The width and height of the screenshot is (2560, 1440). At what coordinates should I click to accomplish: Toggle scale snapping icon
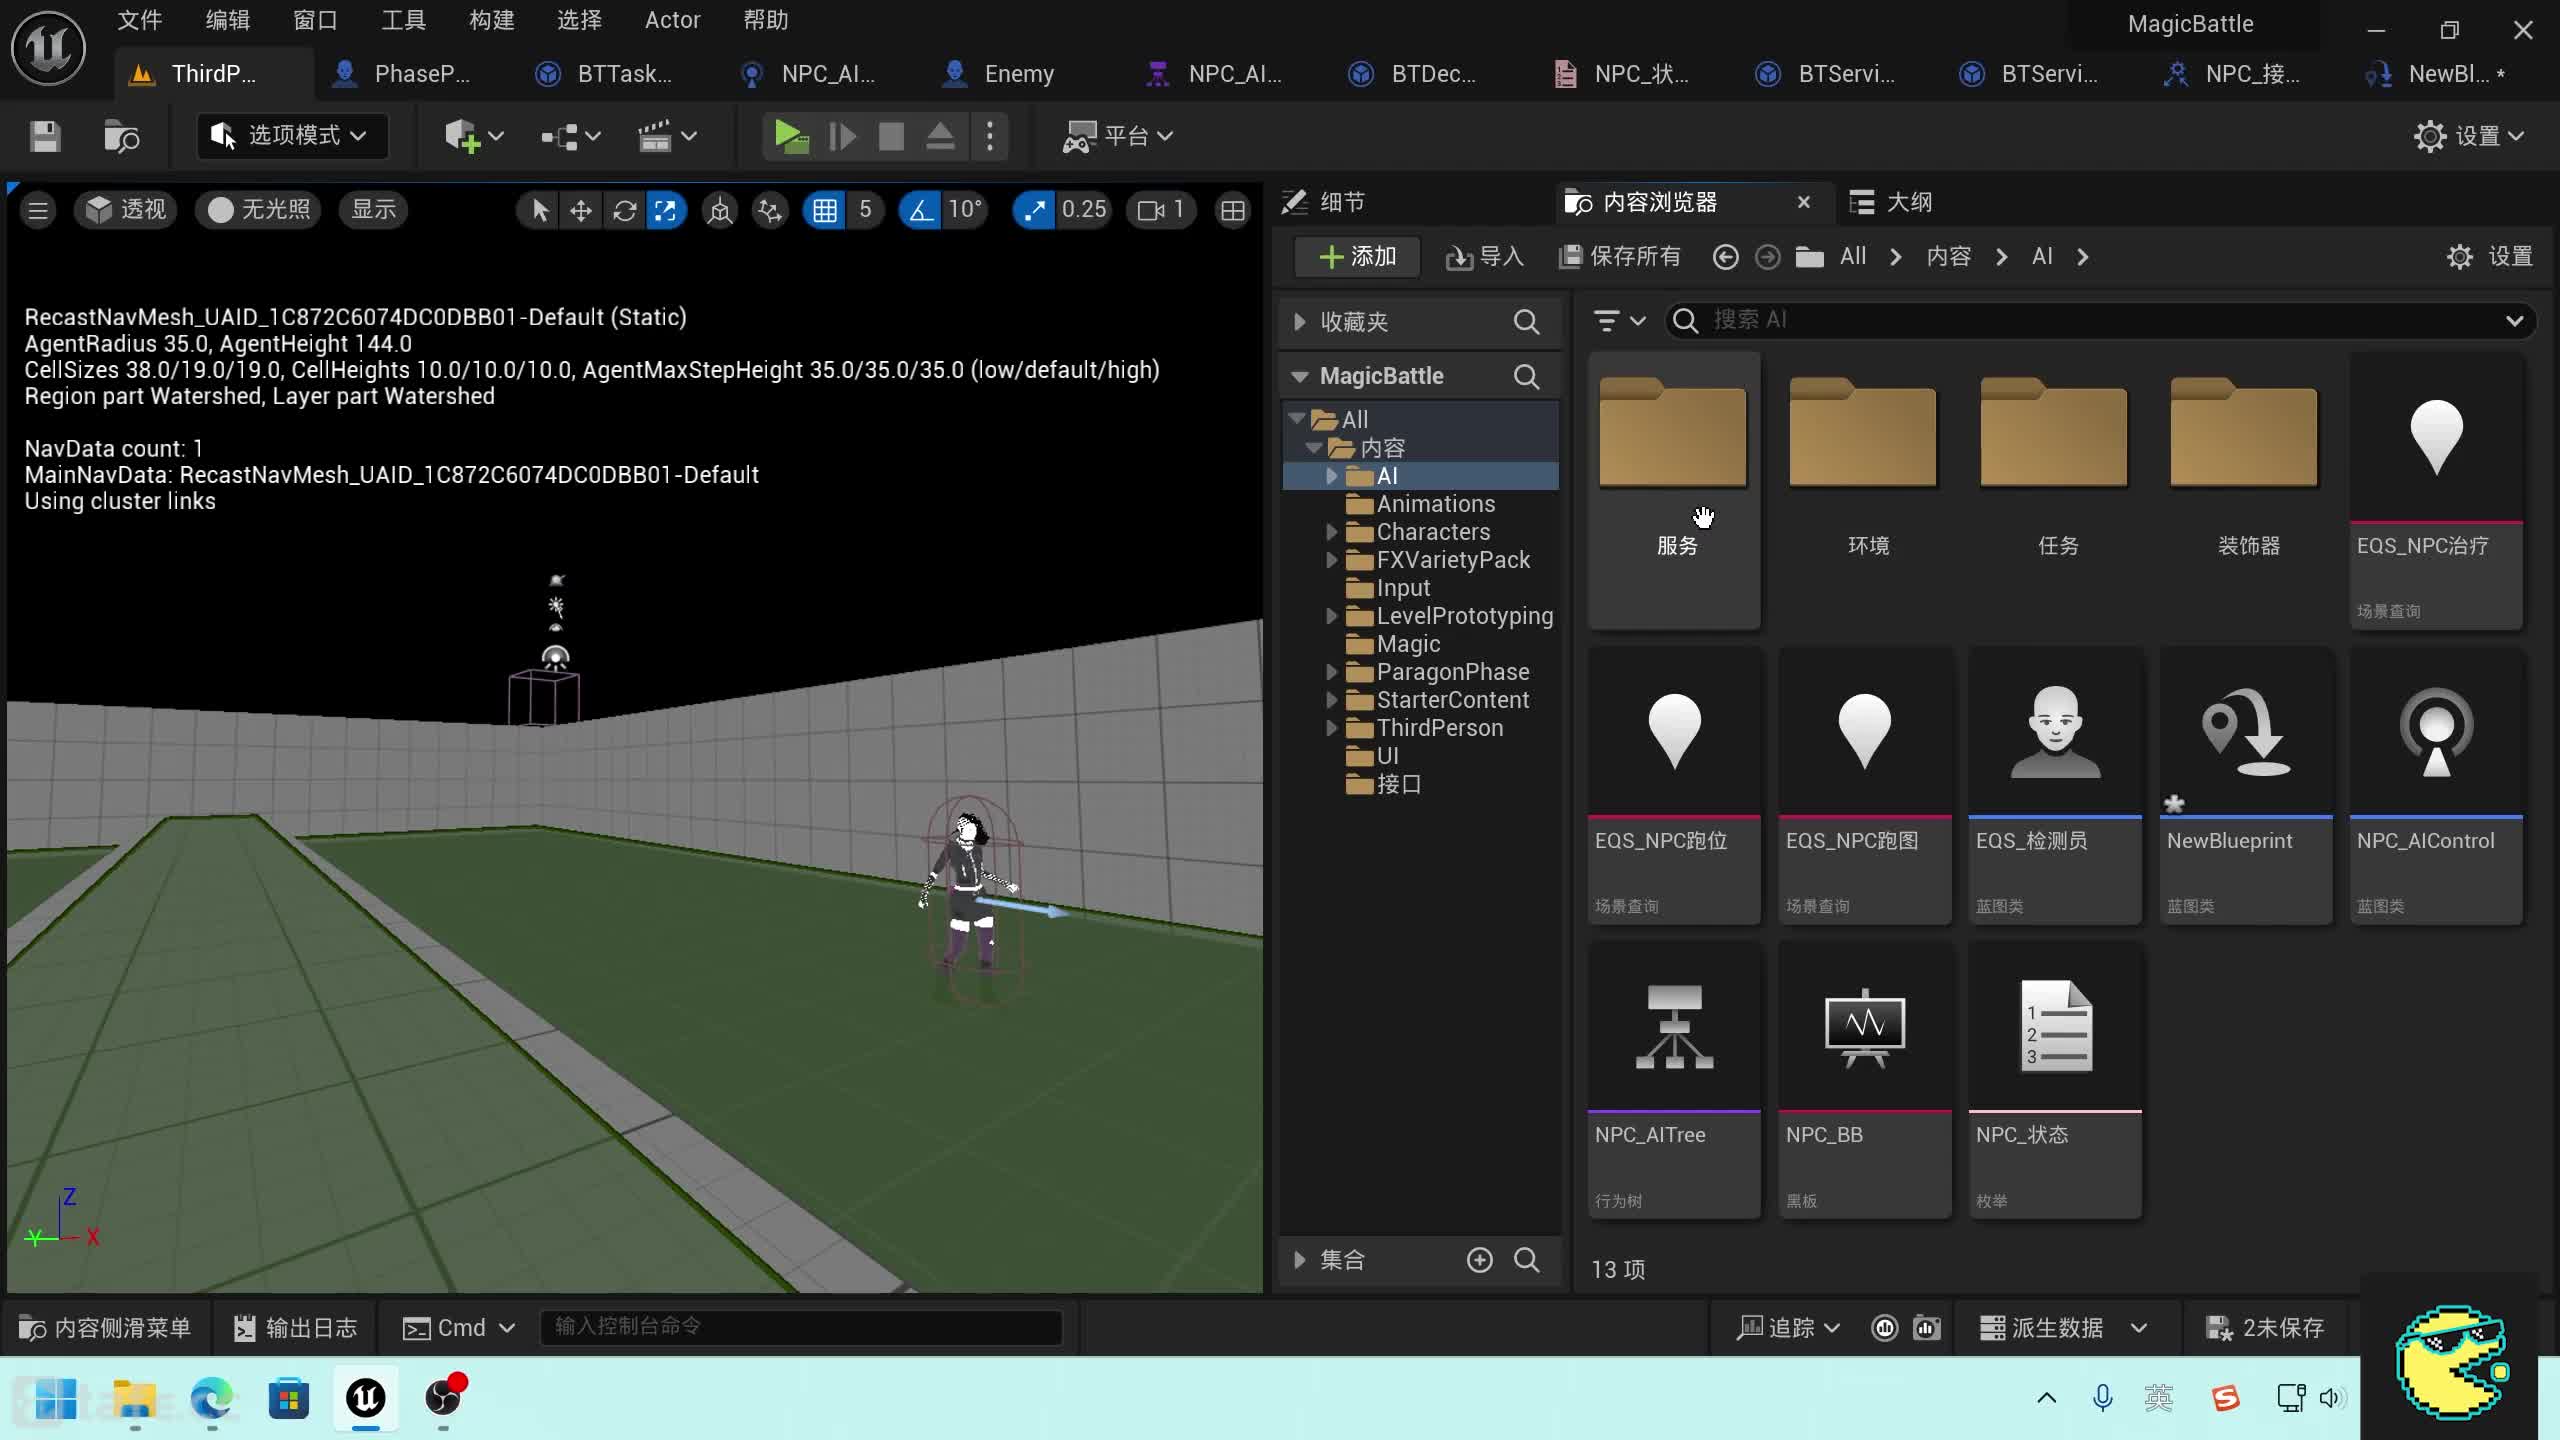(1035, 210)
